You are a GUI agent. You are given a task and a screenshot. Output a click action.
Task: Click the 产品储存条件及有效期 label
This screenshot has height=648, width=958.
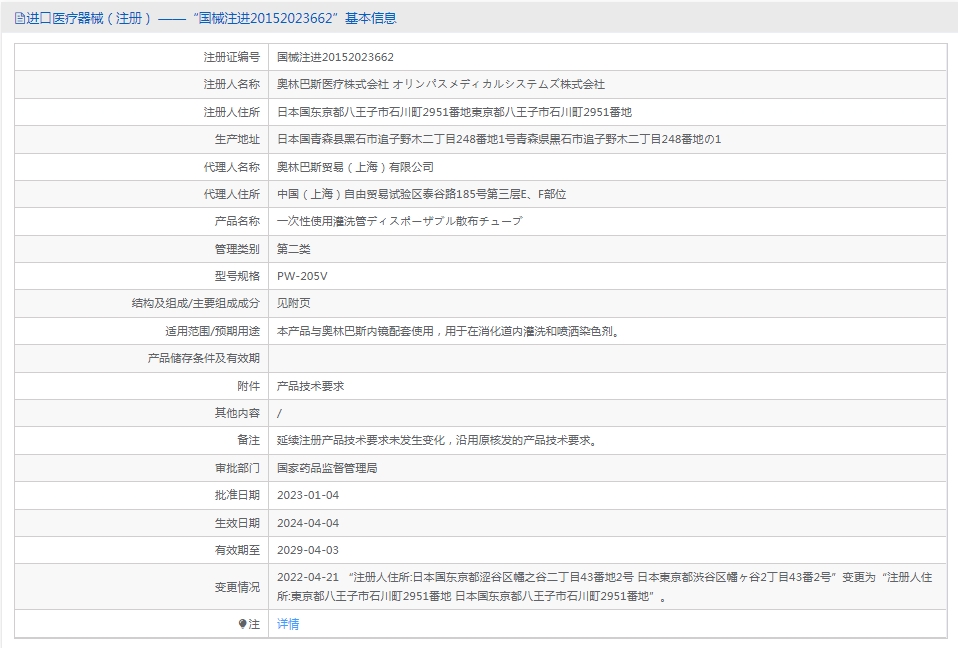coord(203,358)
